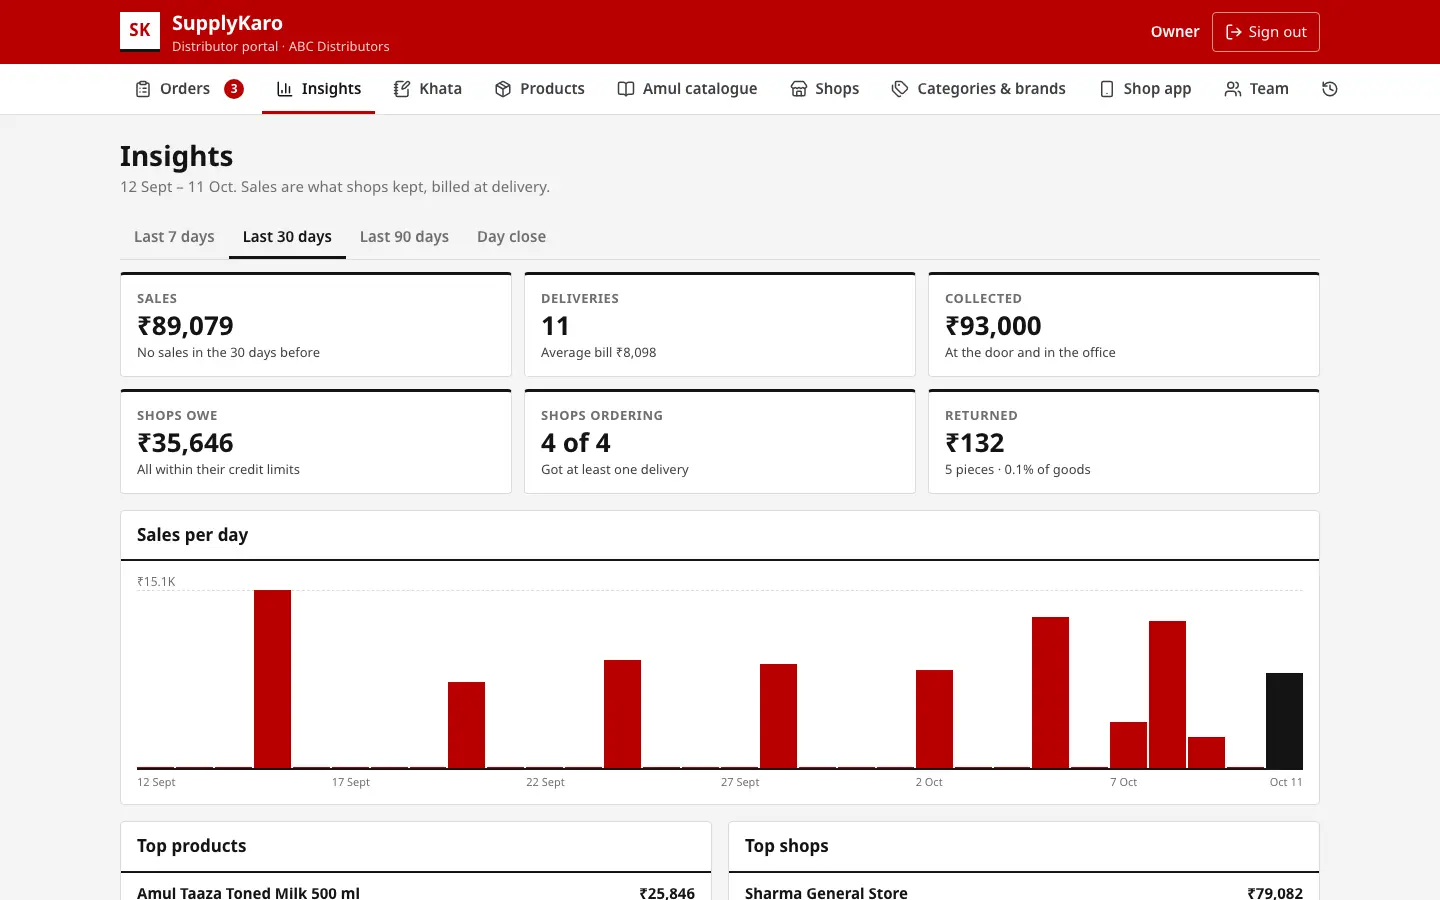Click the Team people icon

tap(1233, 89)
